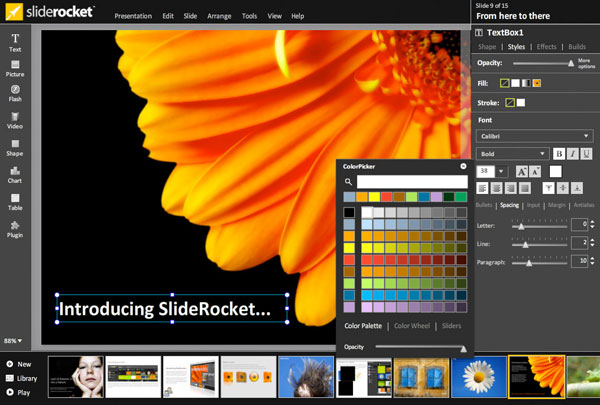
Task: Close the ColorPicker panel
Action: tap(463, 166)
